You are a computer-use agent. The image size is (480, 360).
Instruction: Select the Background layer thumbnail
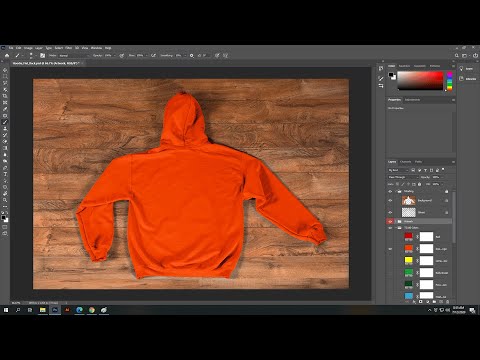pos(409,200)
